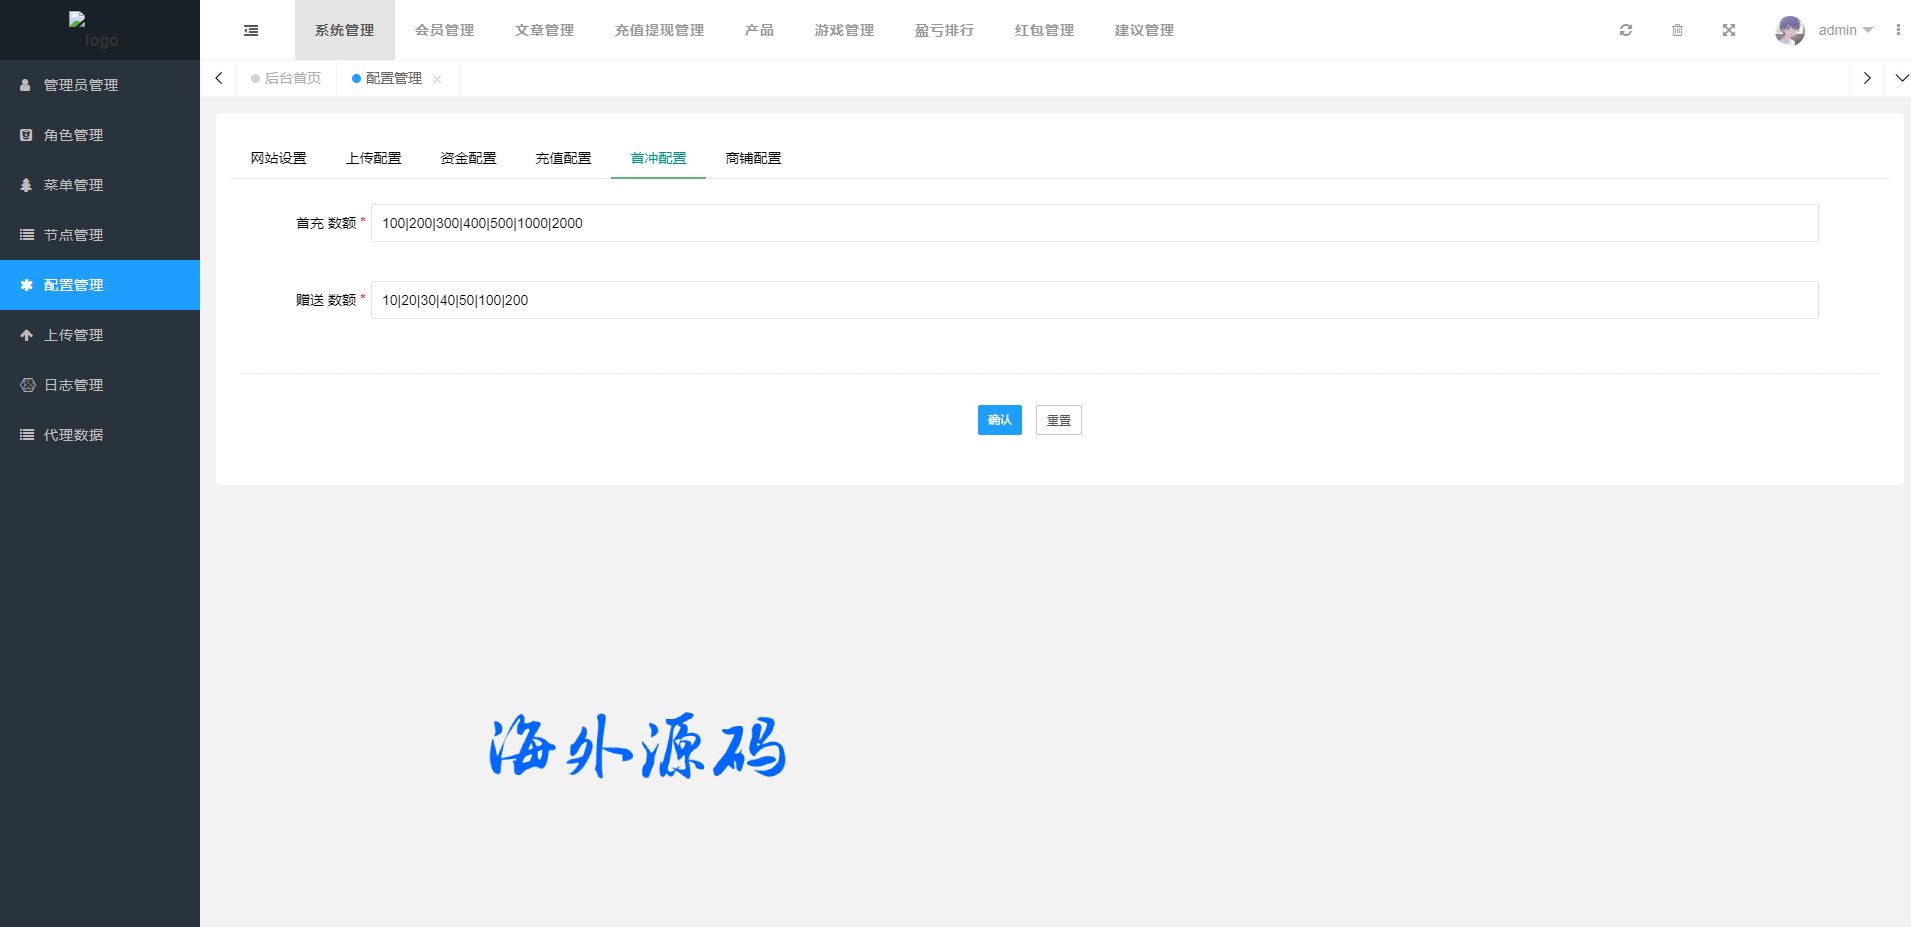Open the admin account dropdown
The image size is (1911, 927).
click(x=1845, y=30)
